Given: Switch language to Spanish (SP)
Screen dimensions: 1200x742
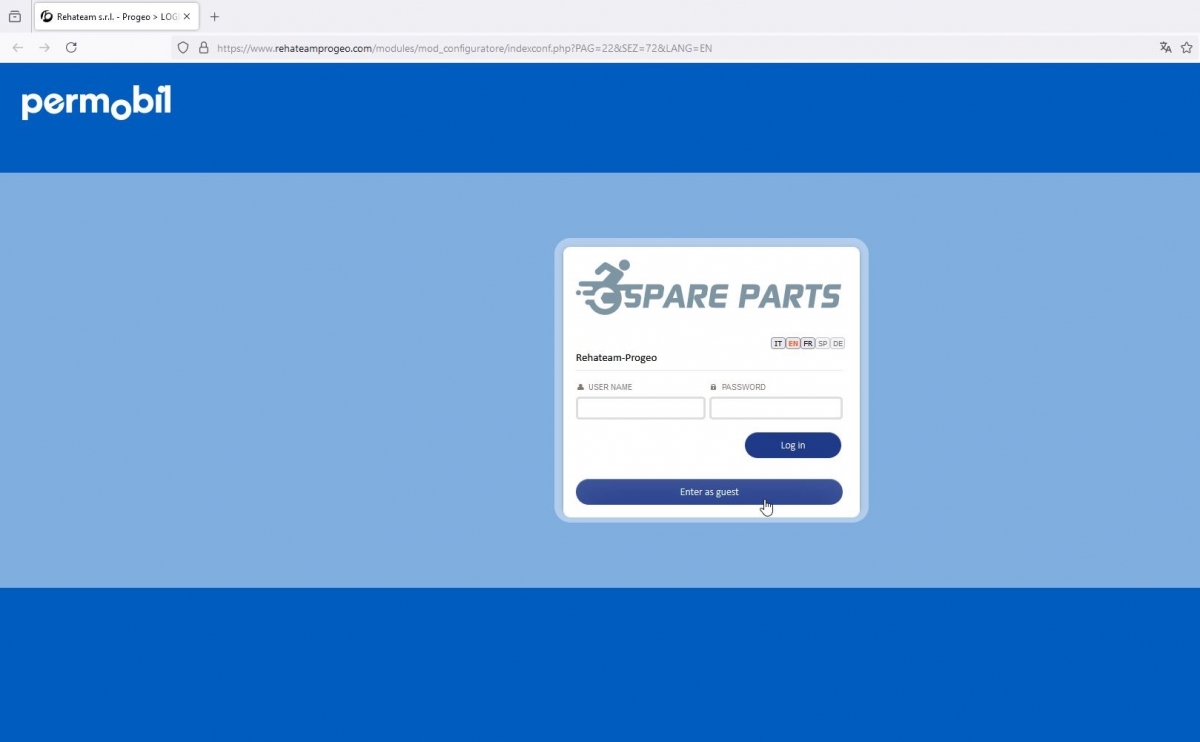Looking at the screenshot, I should (x=823, y=343).
